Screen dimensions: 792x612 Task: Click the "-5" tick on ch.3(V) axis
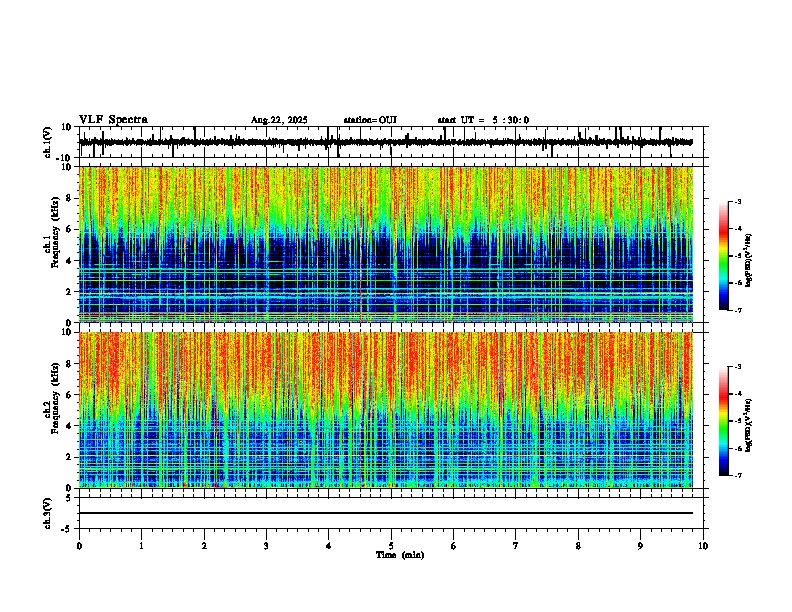[x=68, y=529]
